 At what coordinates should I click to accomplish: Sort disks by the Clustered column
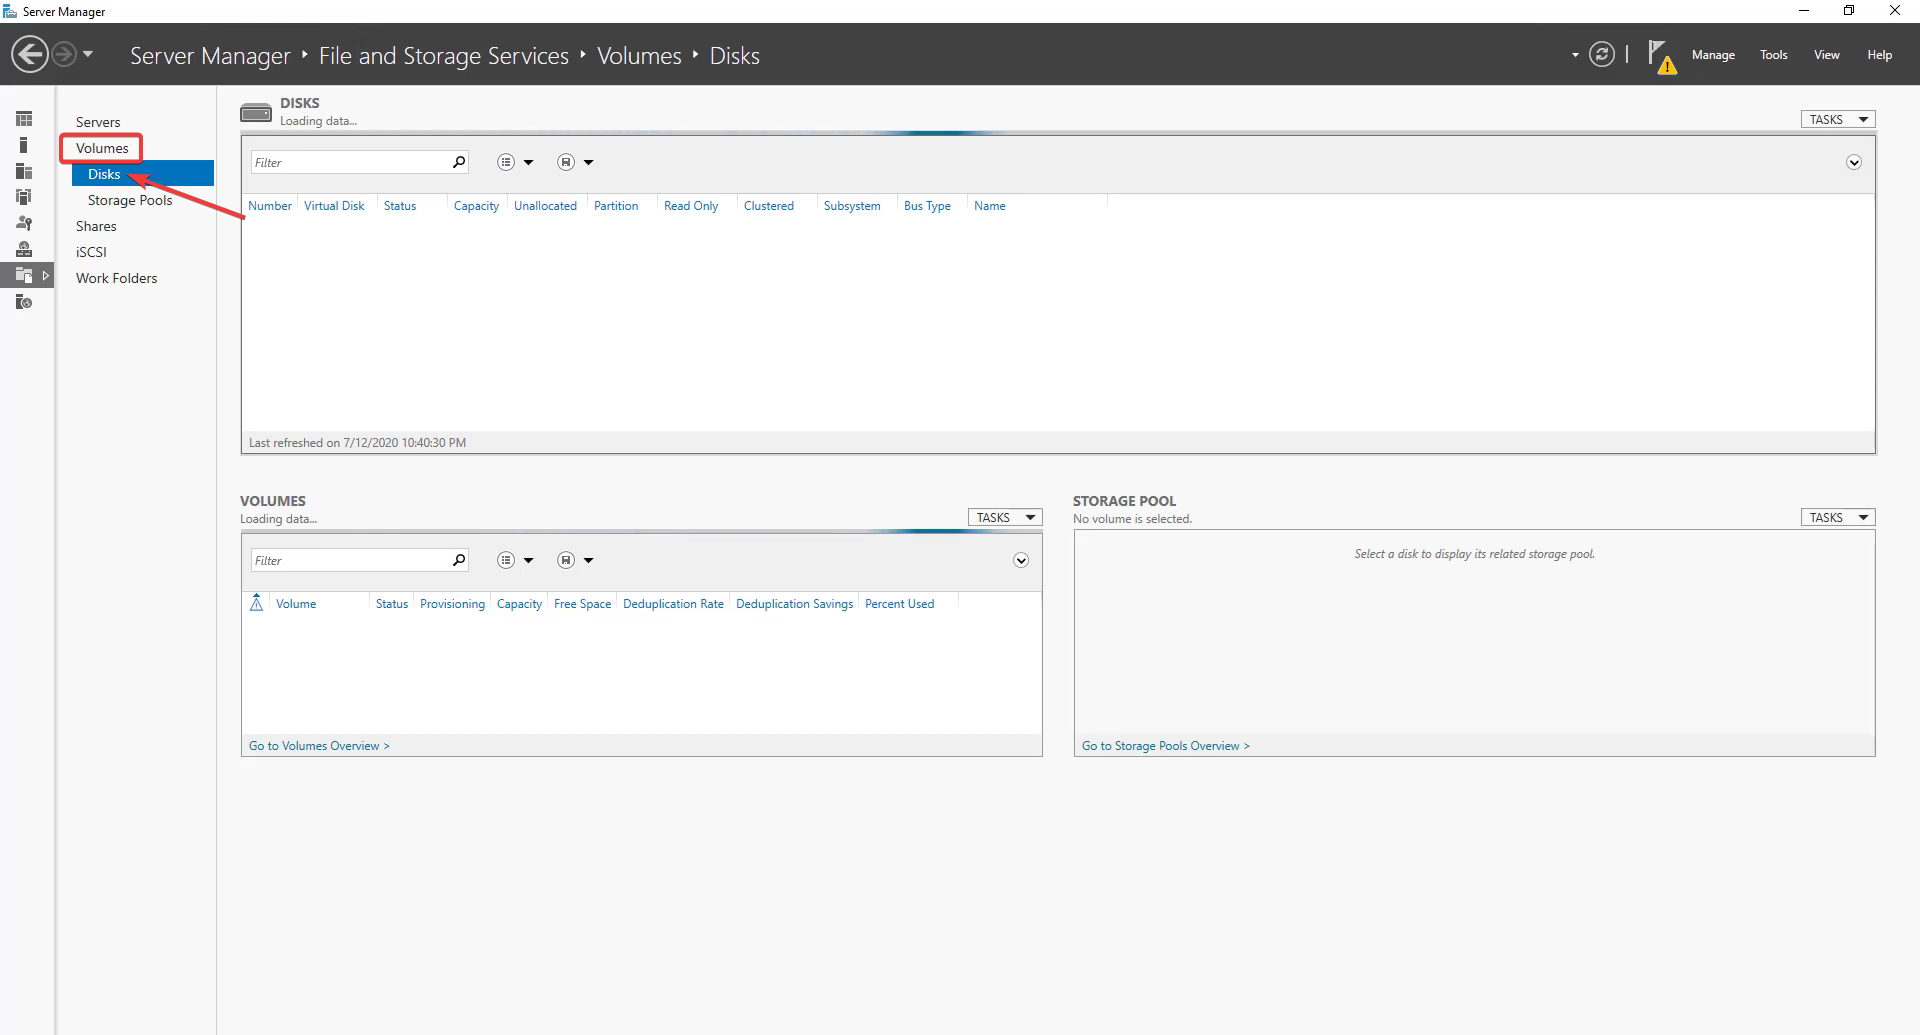pos(769,206)
